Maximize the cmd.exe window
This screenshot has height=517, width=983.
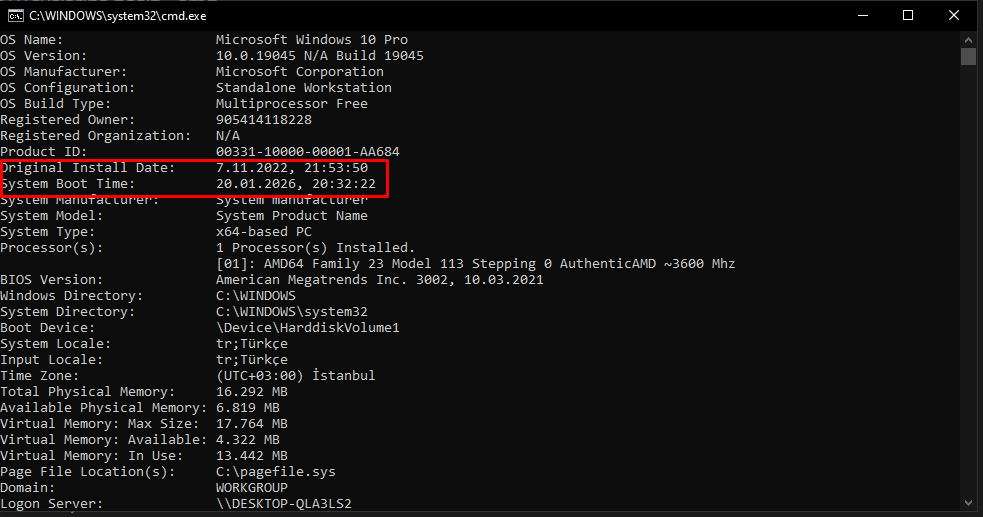pyautogui.click(x=908, y=16)
